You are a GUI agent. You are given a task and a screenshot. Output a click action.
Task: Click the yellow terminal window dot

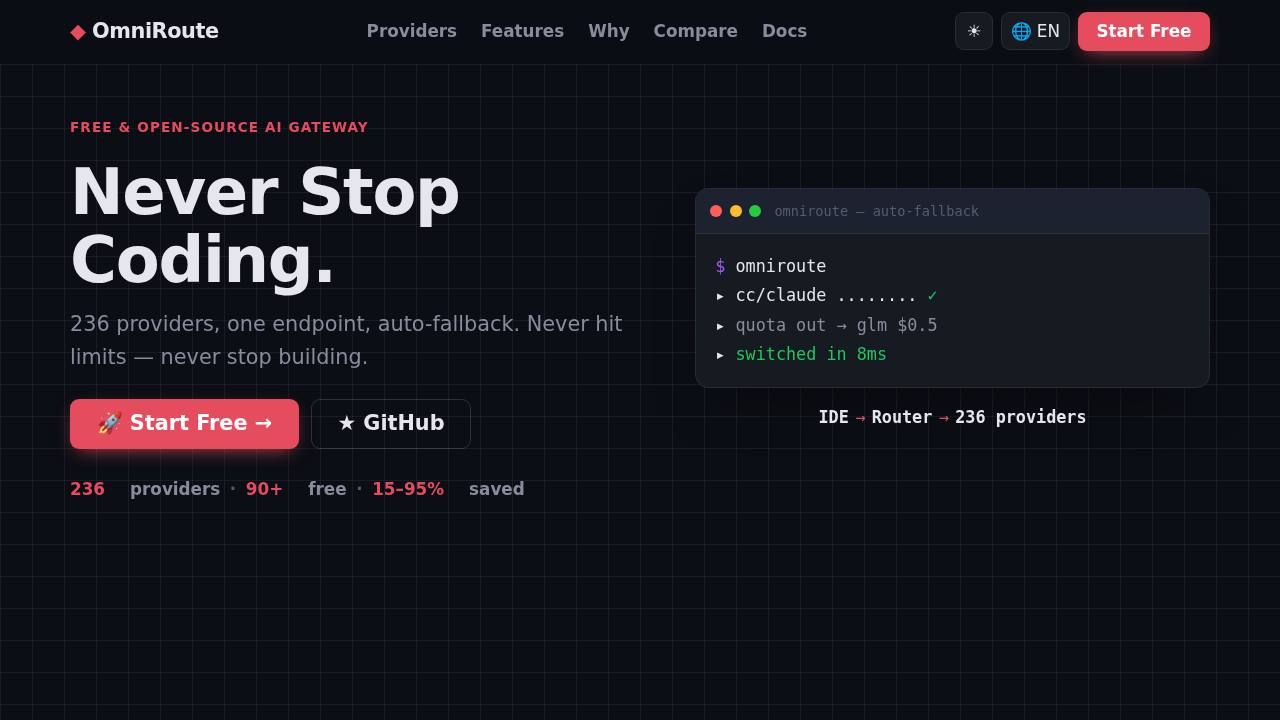click(736, 211)
